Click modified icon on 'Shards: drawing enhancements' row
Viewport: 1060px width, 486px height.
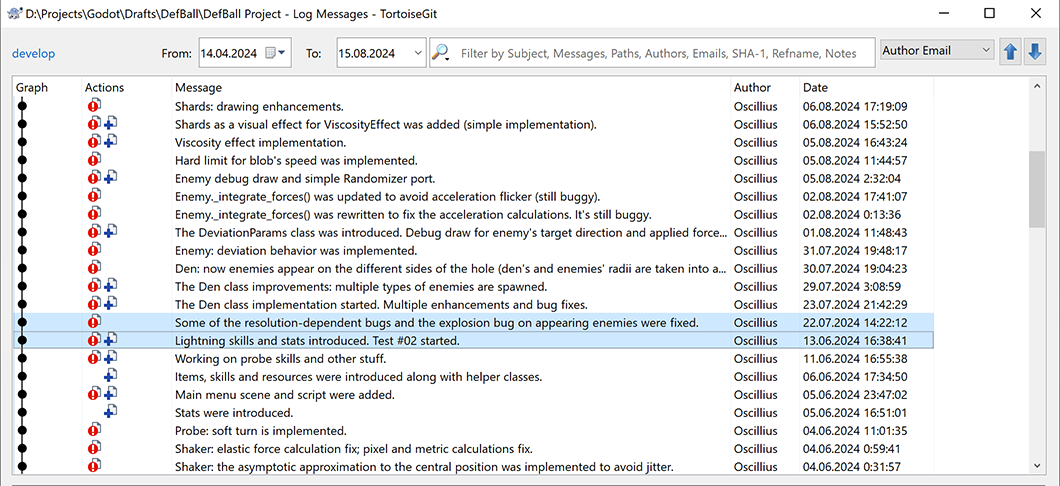point(94,105)
